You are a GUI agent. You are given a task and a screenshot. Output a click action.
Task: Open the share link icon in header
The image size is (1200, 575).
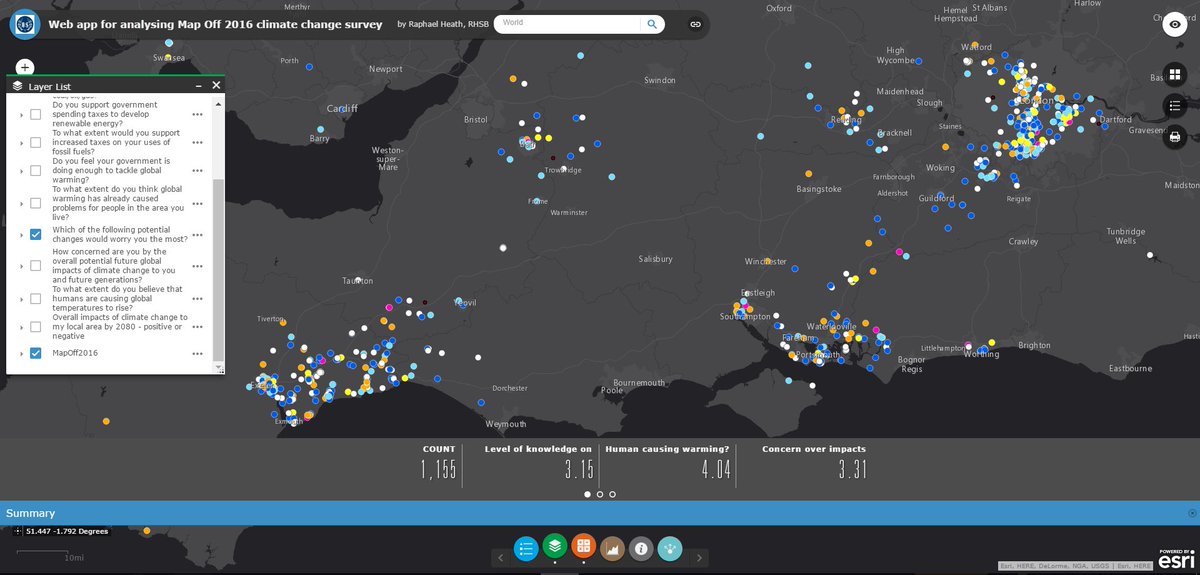(695, 23)
